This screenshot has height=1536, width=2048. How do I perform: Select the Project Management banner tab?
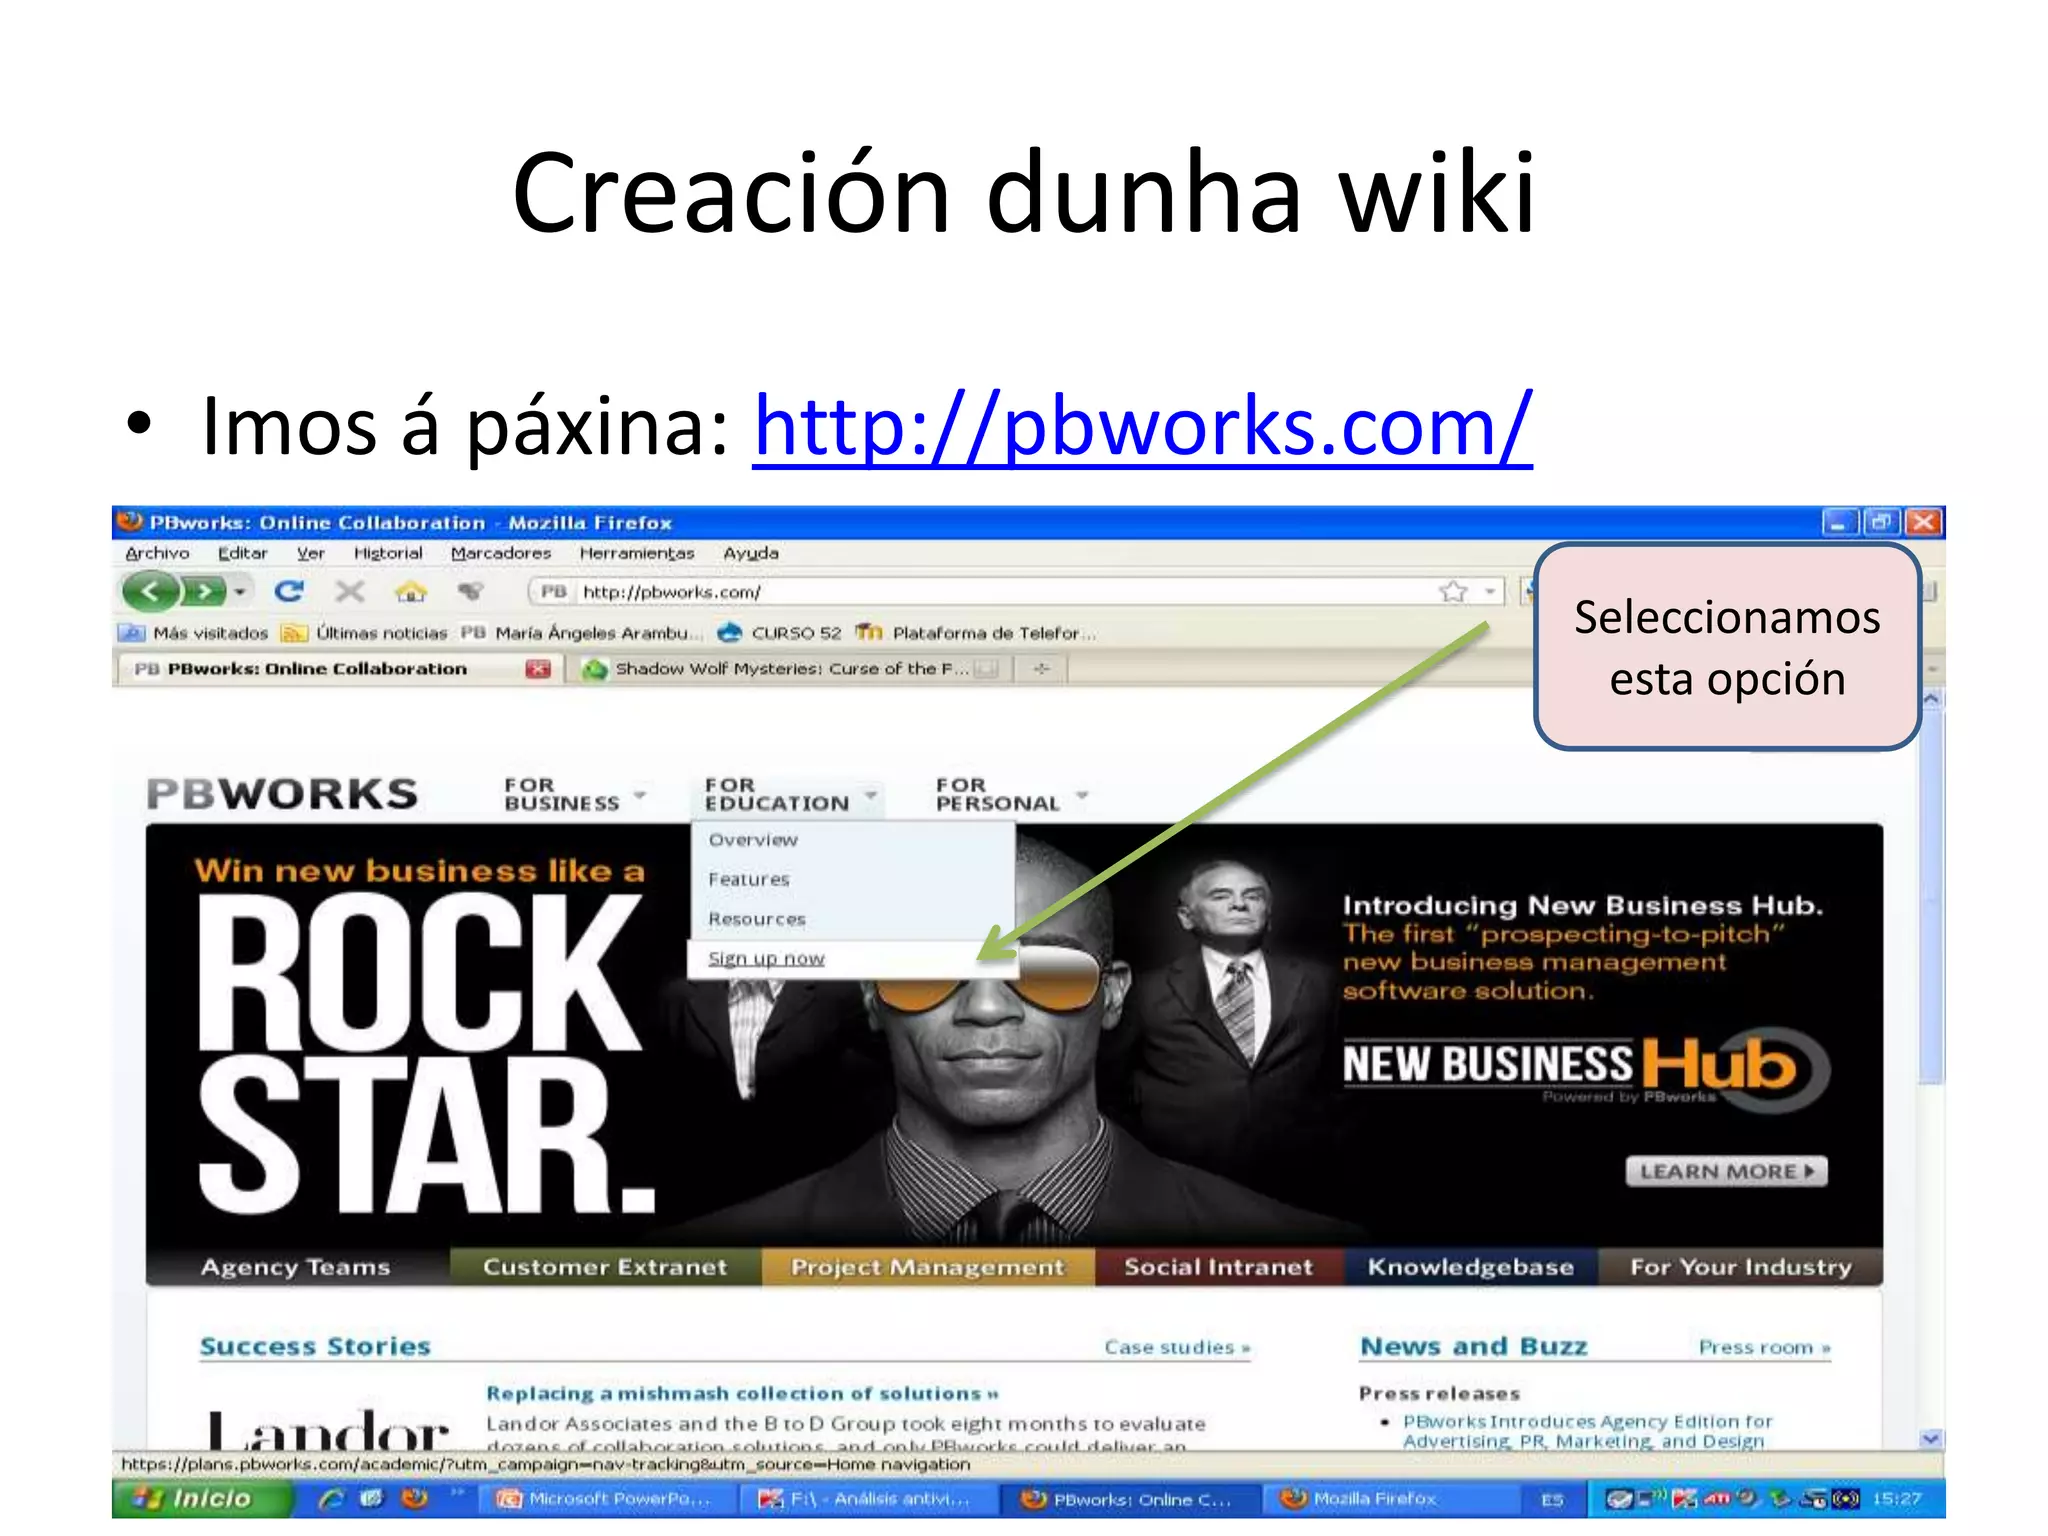[x=927, y=1267]
